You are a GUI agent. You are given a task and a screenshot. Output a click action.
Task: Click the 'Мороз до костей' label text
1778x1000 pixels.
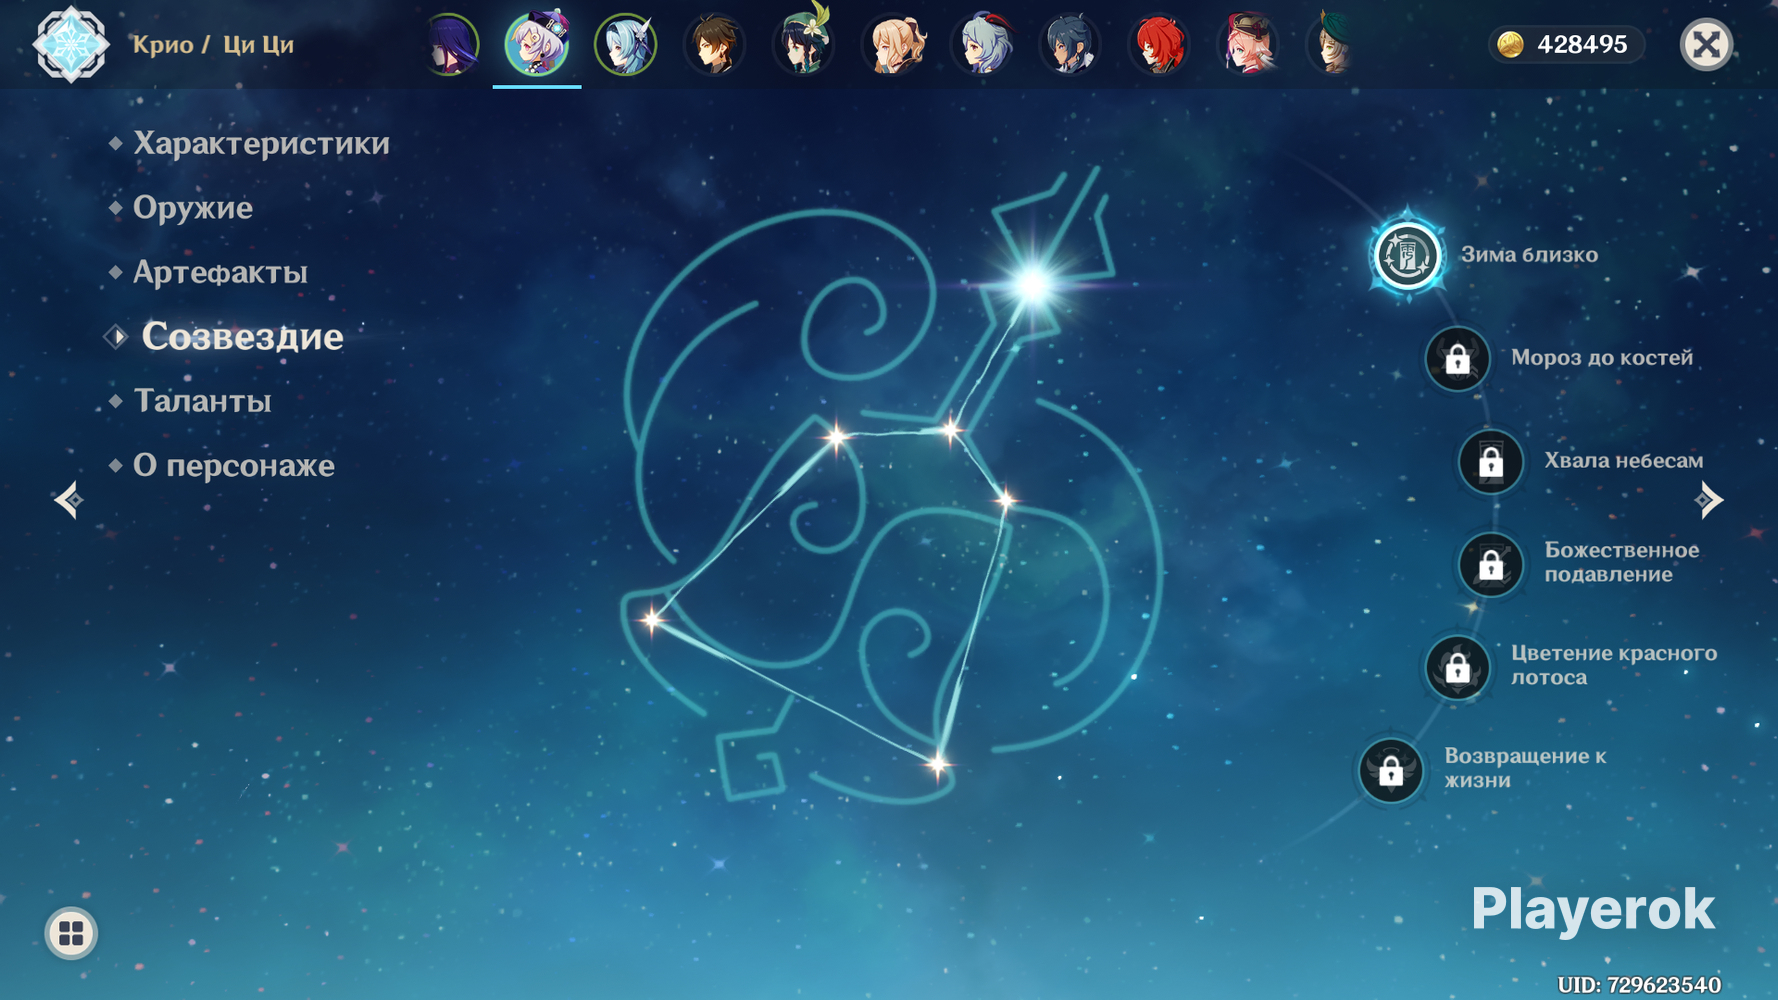(x=1602, y=358)
